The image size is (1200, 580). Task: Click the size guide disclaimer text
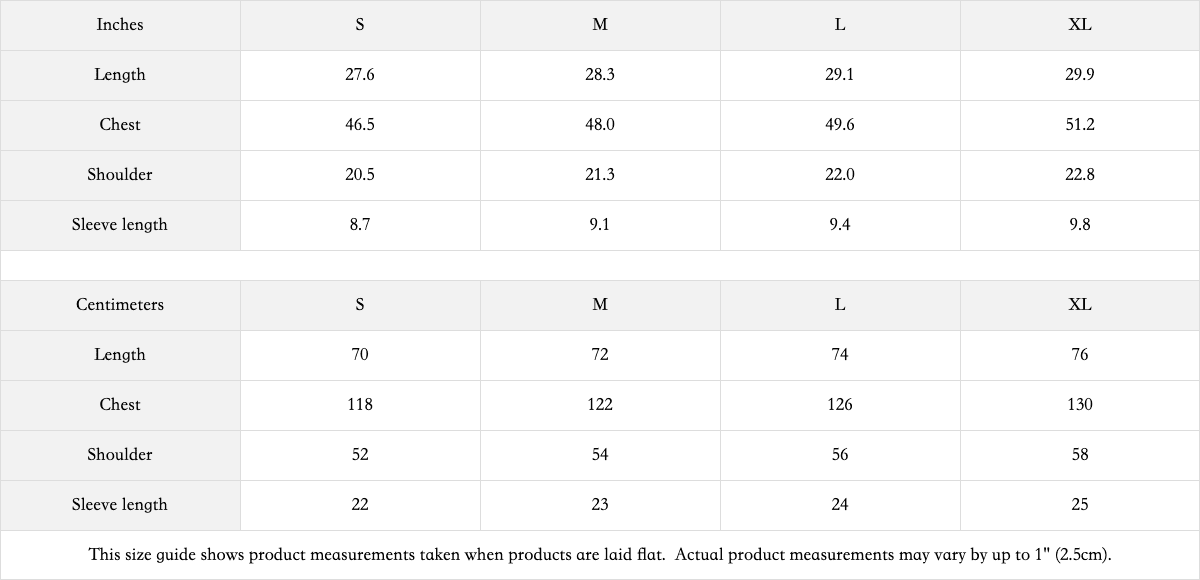pyautogui.click(x=600, y=555)
